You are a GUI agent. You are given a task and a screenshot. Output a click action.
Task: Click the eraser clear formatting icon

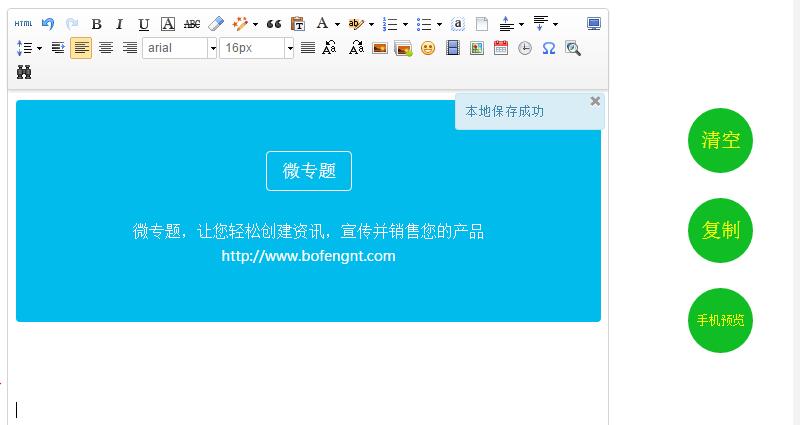tap(216, 23)
